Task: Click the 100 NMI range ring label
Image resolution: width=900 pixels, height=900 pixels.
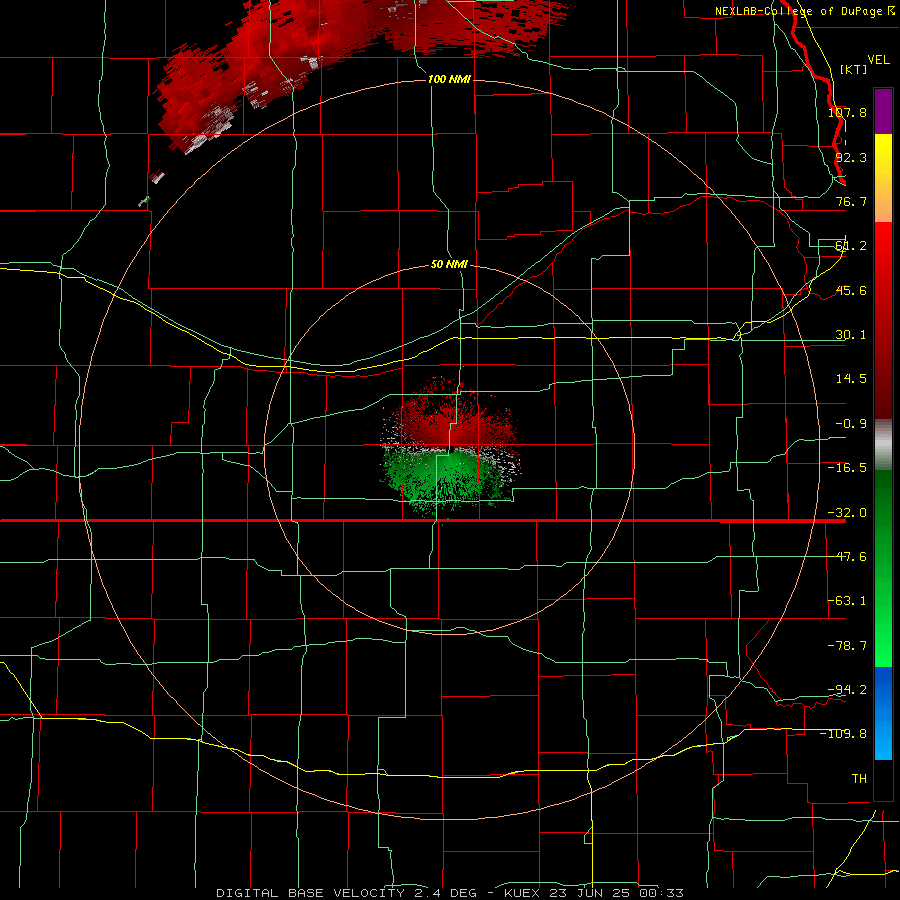Action: point(449,79)
